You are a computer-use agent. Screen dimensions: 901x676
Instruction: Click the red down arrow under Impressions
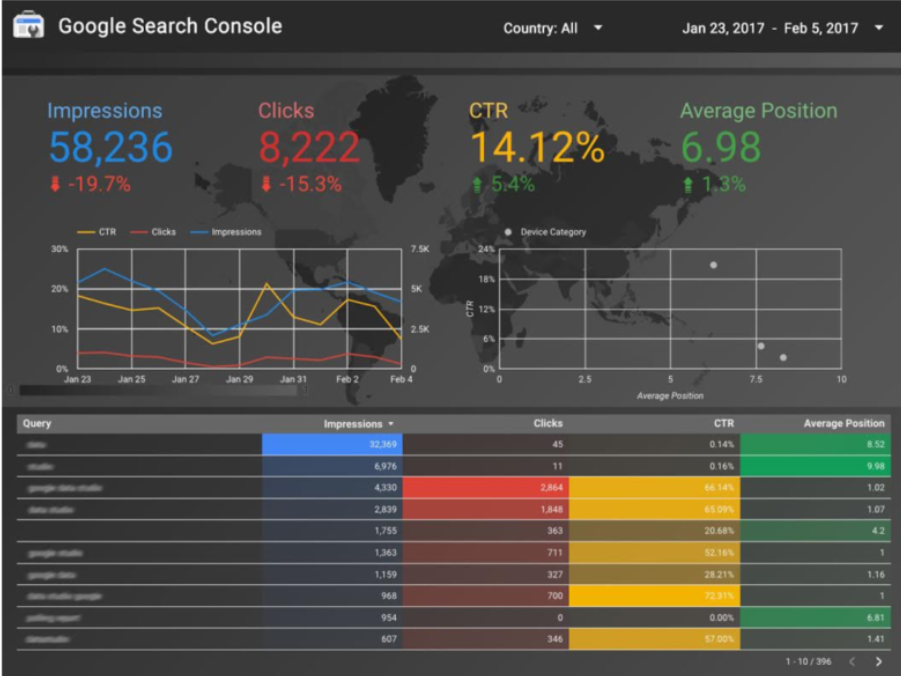tap(54, 184)
